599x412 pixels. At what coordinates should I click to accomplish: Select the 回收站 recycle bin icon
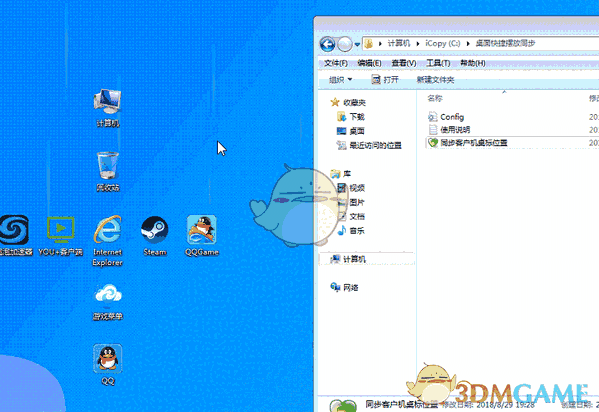(x=107, y=171)
